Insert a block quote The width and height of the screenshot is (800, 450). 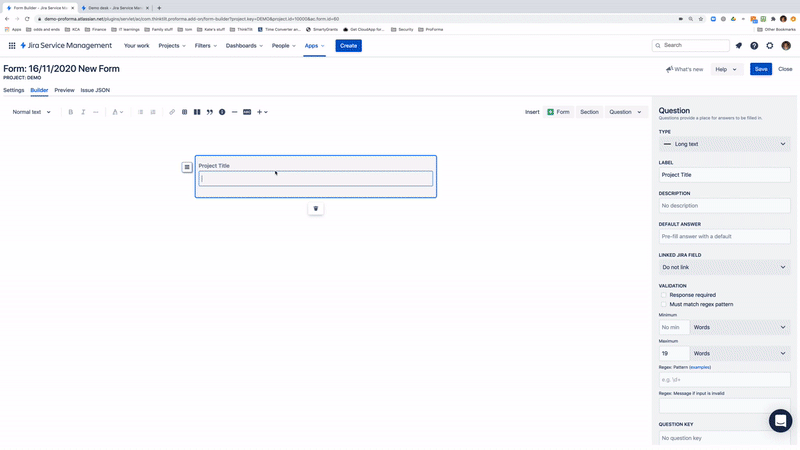pyautogui.click(x=210, y=112)
